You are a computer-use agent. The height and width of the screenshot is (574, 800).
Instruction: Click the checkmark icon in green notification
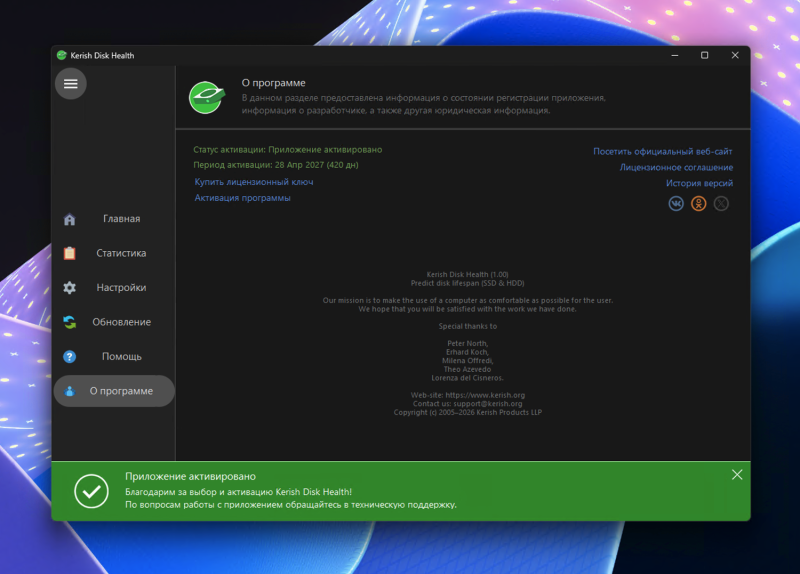[x=91, y=491]
